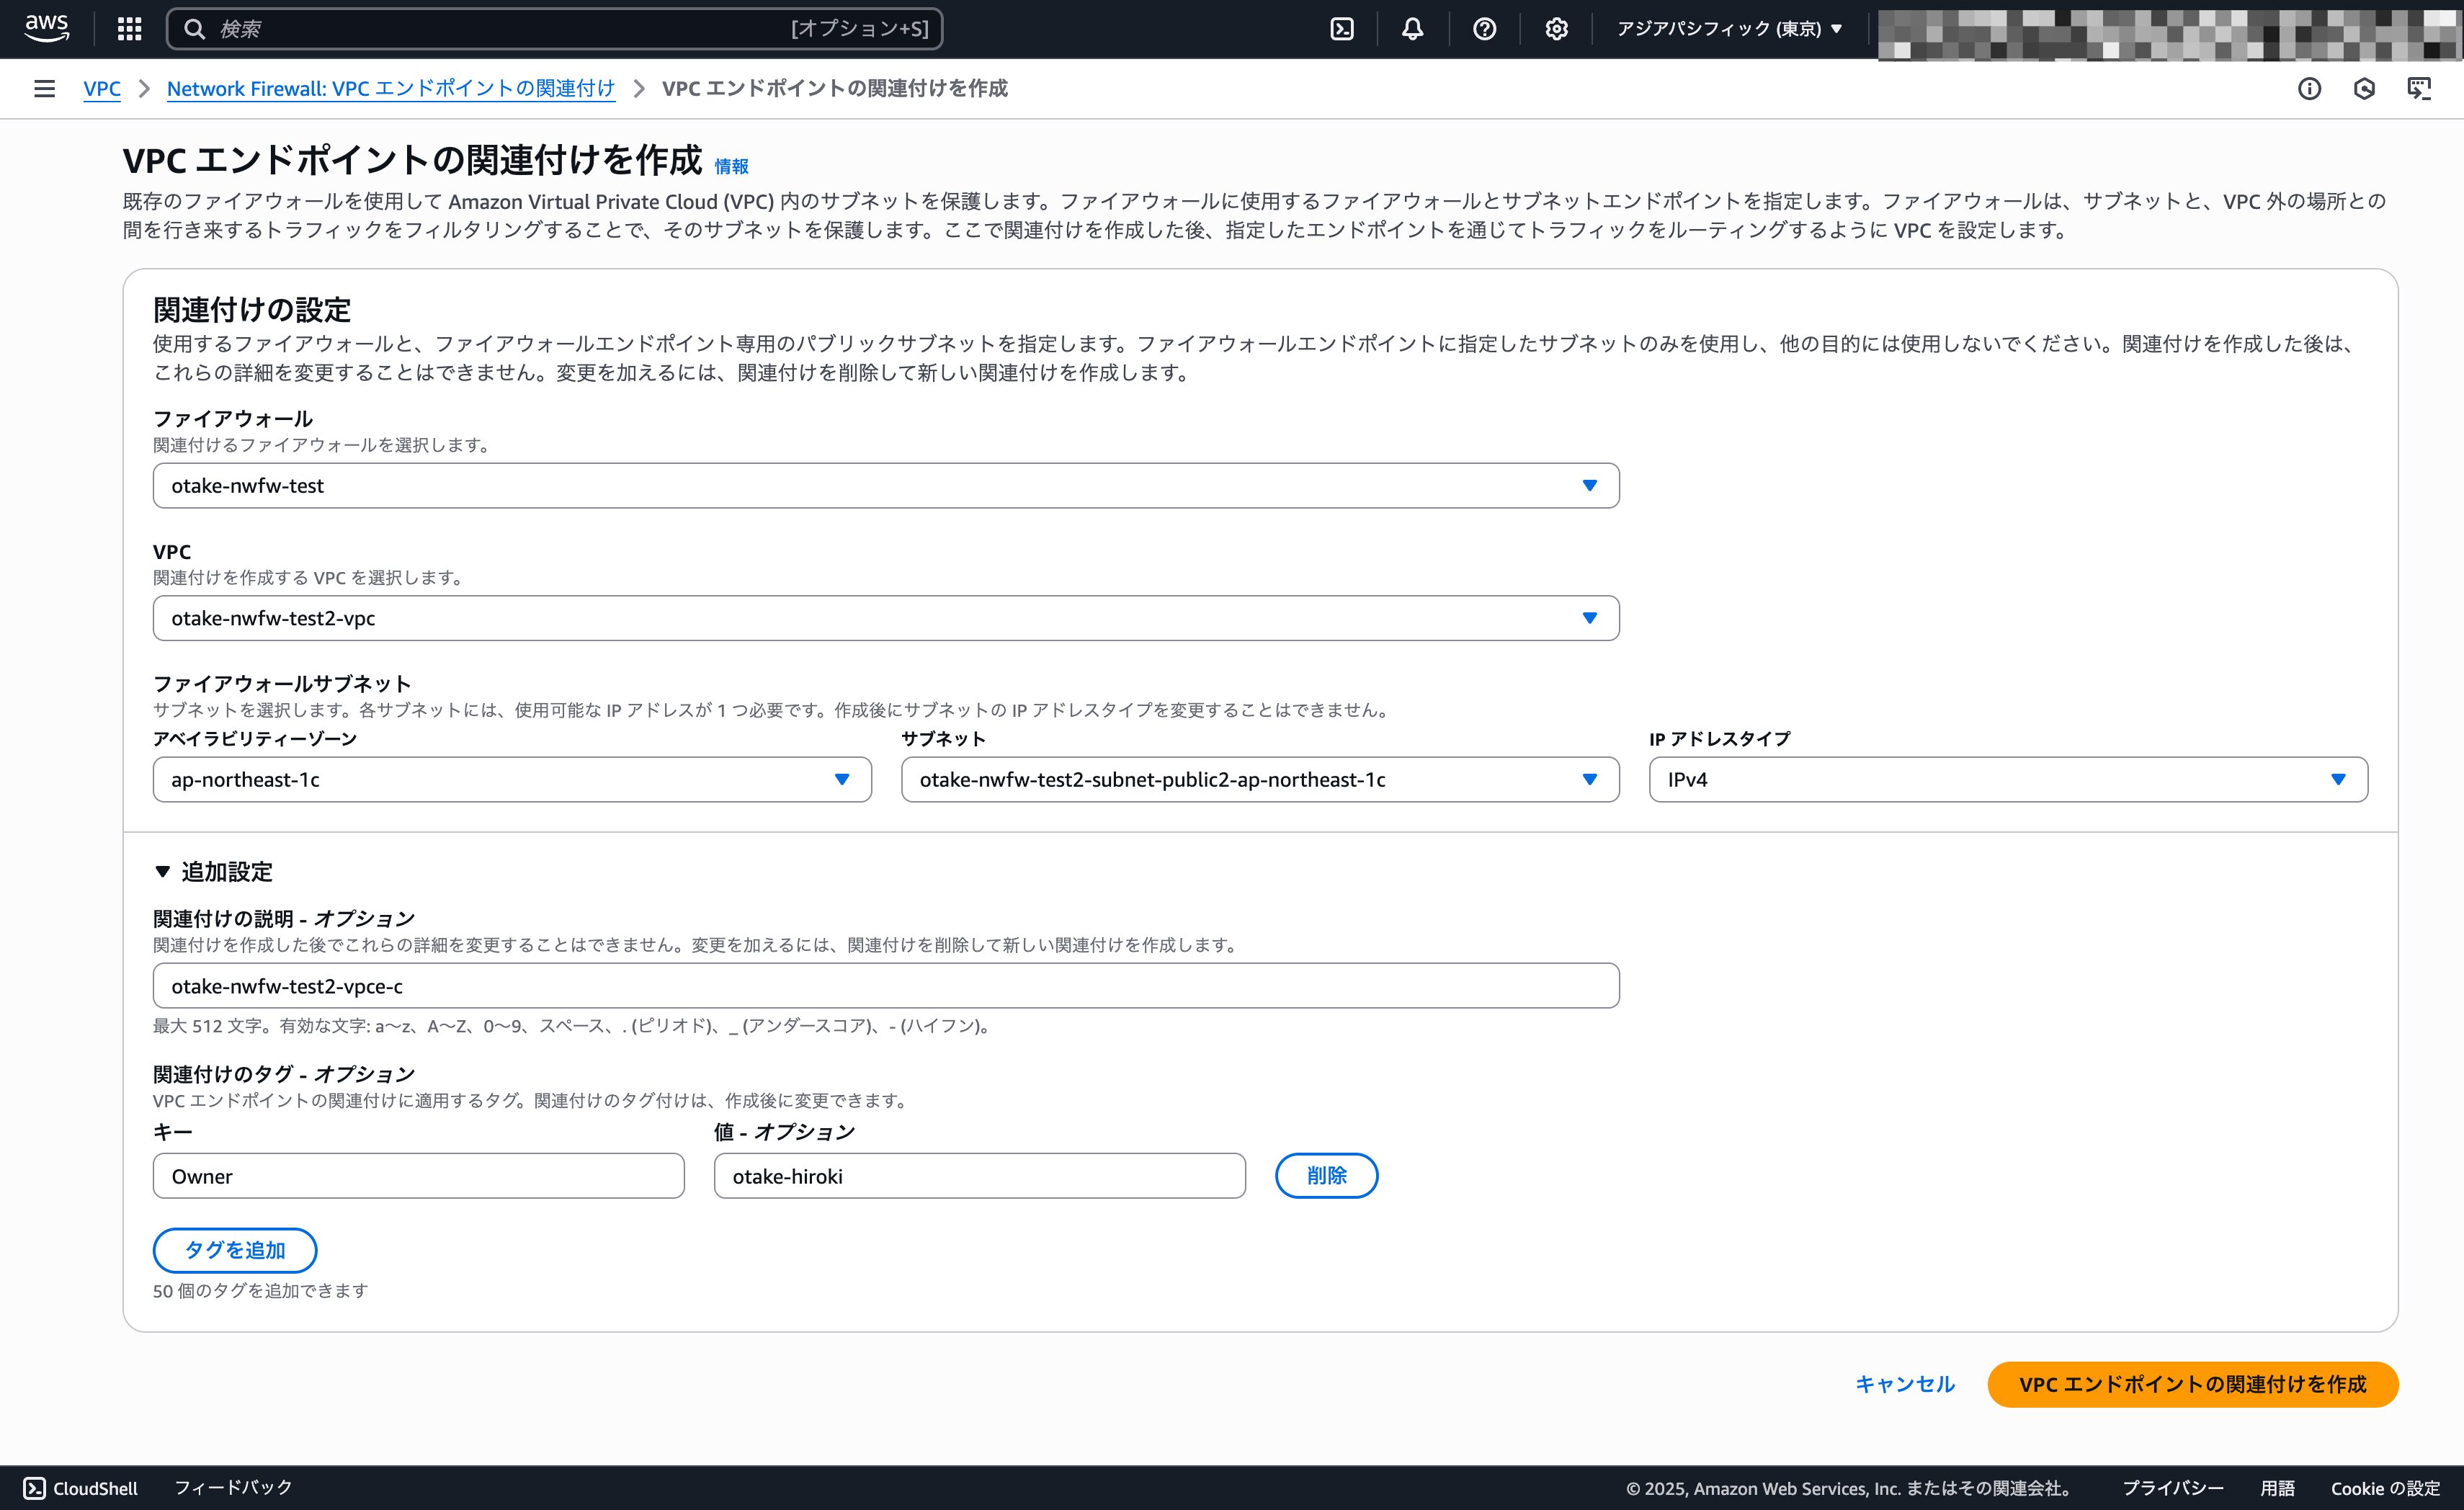Image resolution: width=2464 pixels, height=1510 pixels.
Task: Open the subnet dropdown
Action: pyautogui.click(x=1260, y=779)
